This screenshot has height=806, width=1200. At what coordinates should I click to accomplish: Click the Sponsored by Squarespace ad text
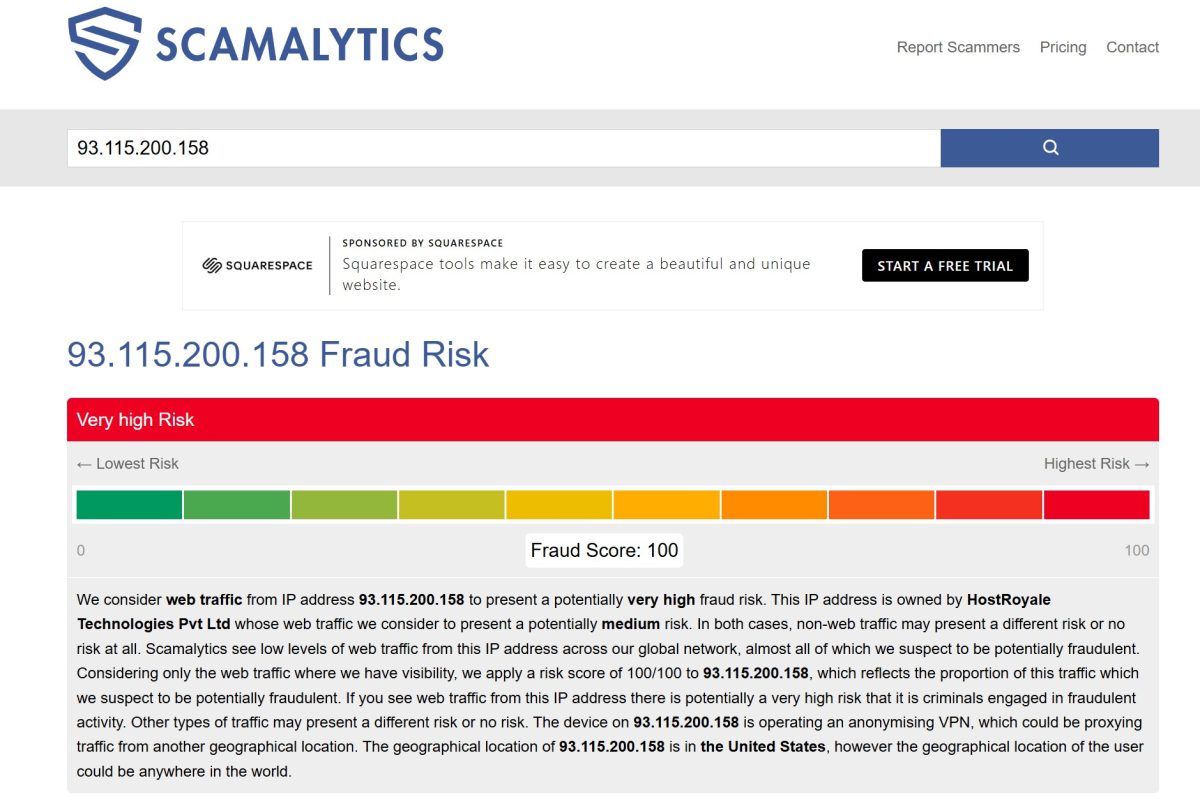[x=423, y=242]
